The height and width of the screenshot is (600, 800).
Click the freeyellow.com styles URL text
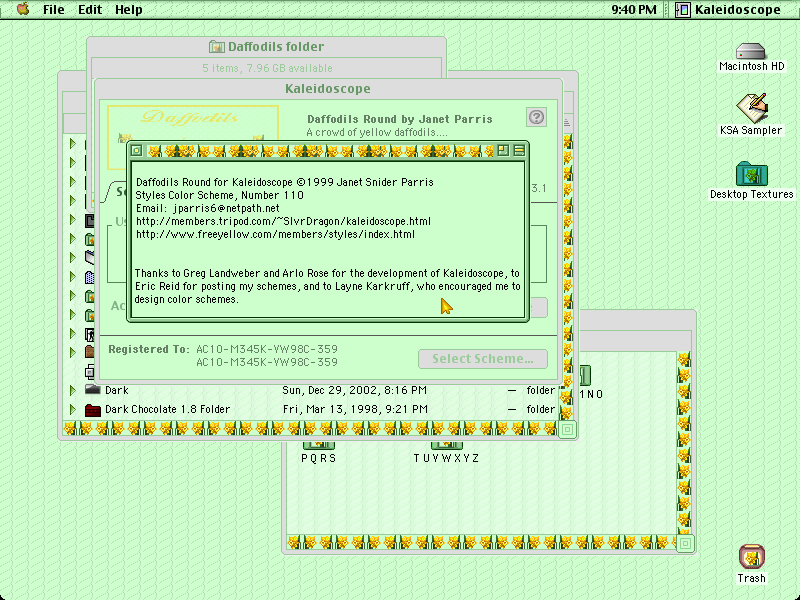click(275, 234)
